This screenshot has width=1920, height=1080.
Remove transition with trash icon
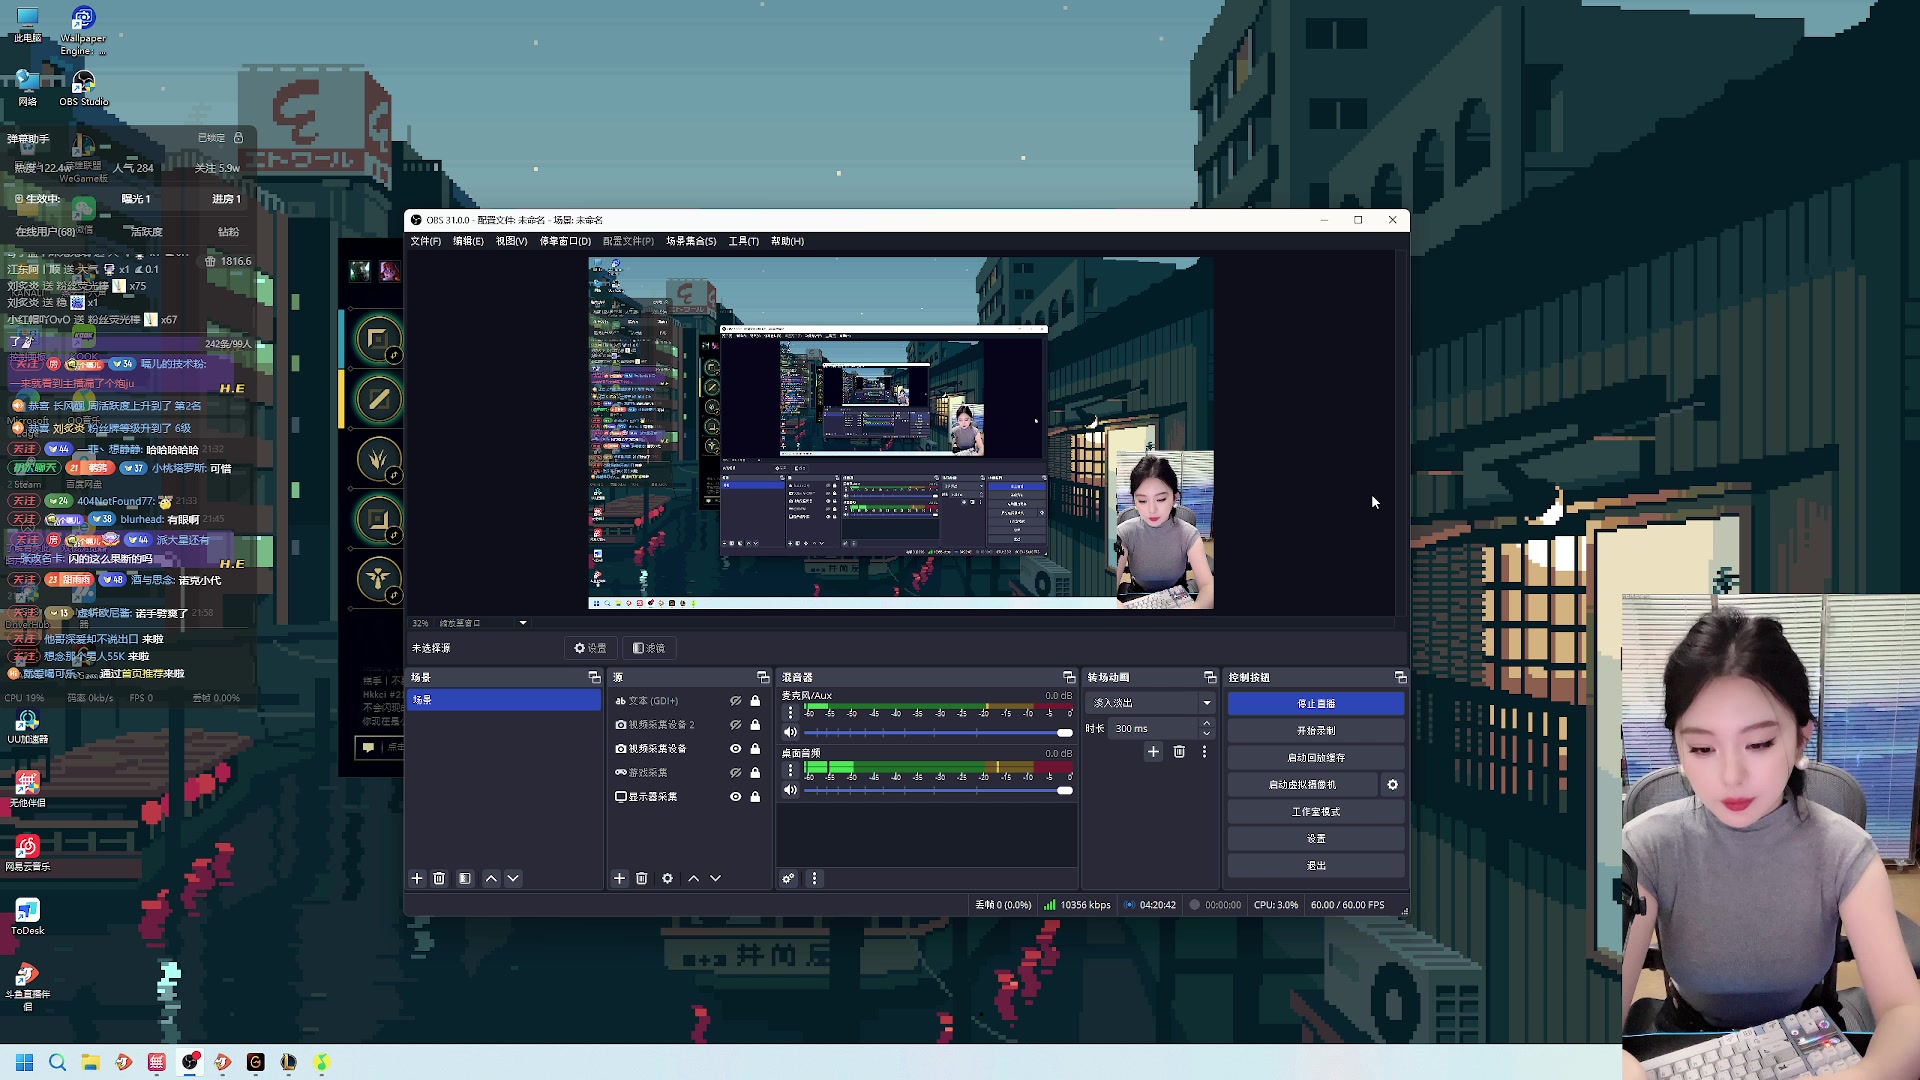[x=1179, y=752]
